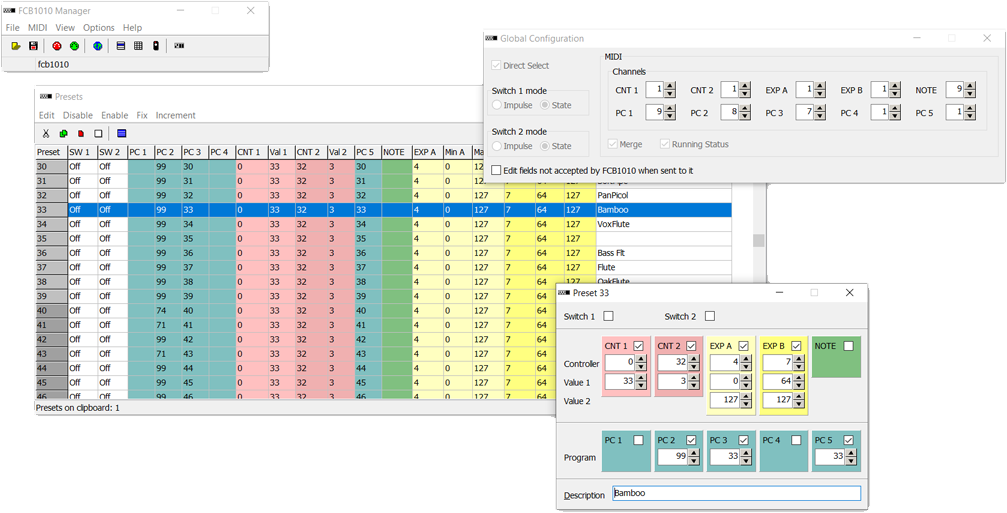Click CNT 1 Value 1 field showing 33

point(619,382)
